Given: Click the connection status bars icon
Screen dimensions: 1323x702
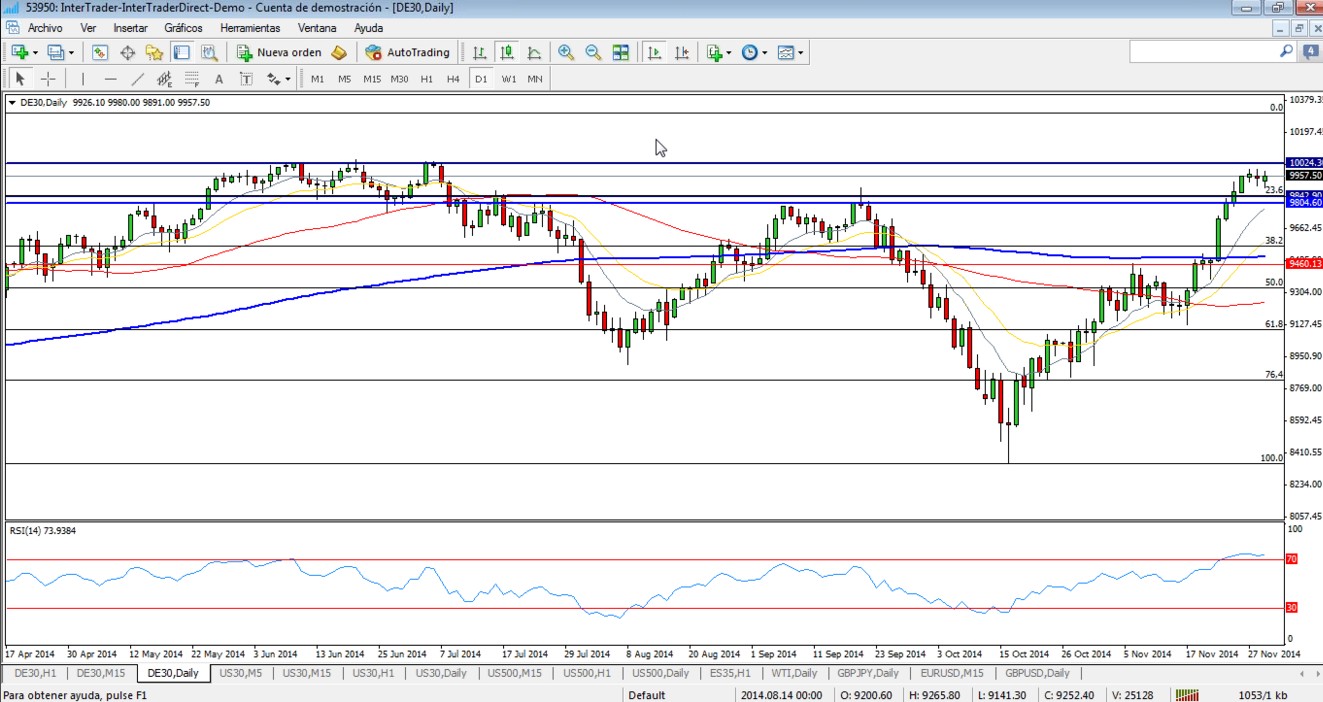Looking at the screenshot, I should (x=1188, y=694).
